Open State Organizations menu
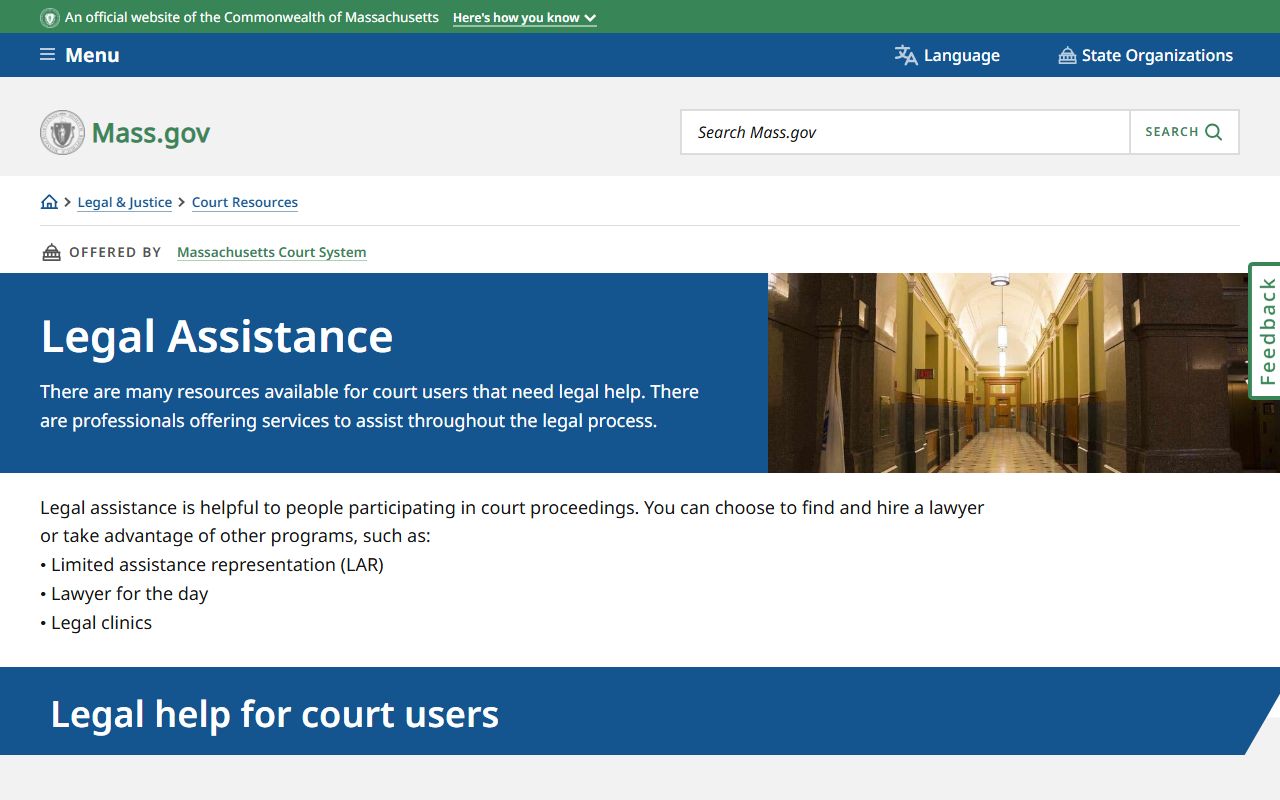The height and width of the screenshot is (800, 1280). pos(1145,55)
